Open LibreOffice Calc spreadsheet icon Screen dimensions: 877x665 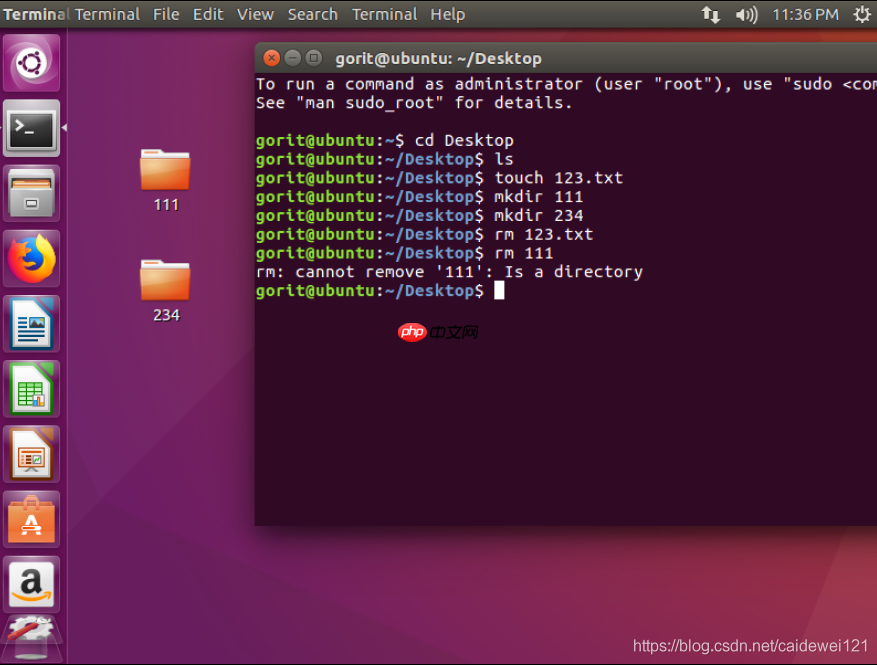point(31,389)
